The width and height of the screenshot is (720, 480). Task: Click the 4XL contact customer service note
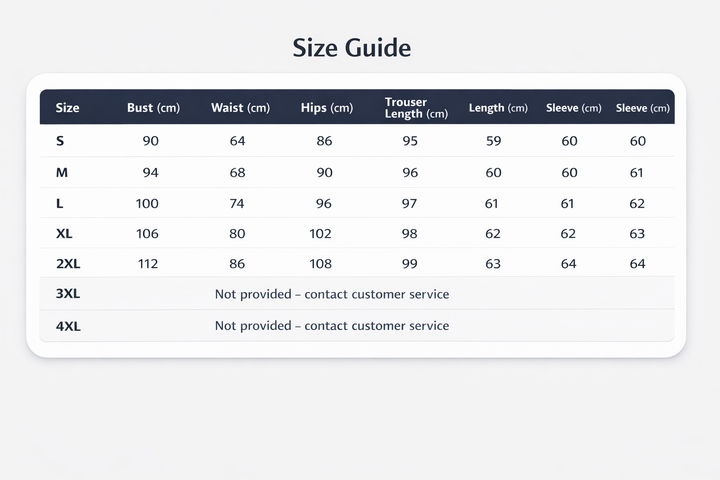click(332, 326)
